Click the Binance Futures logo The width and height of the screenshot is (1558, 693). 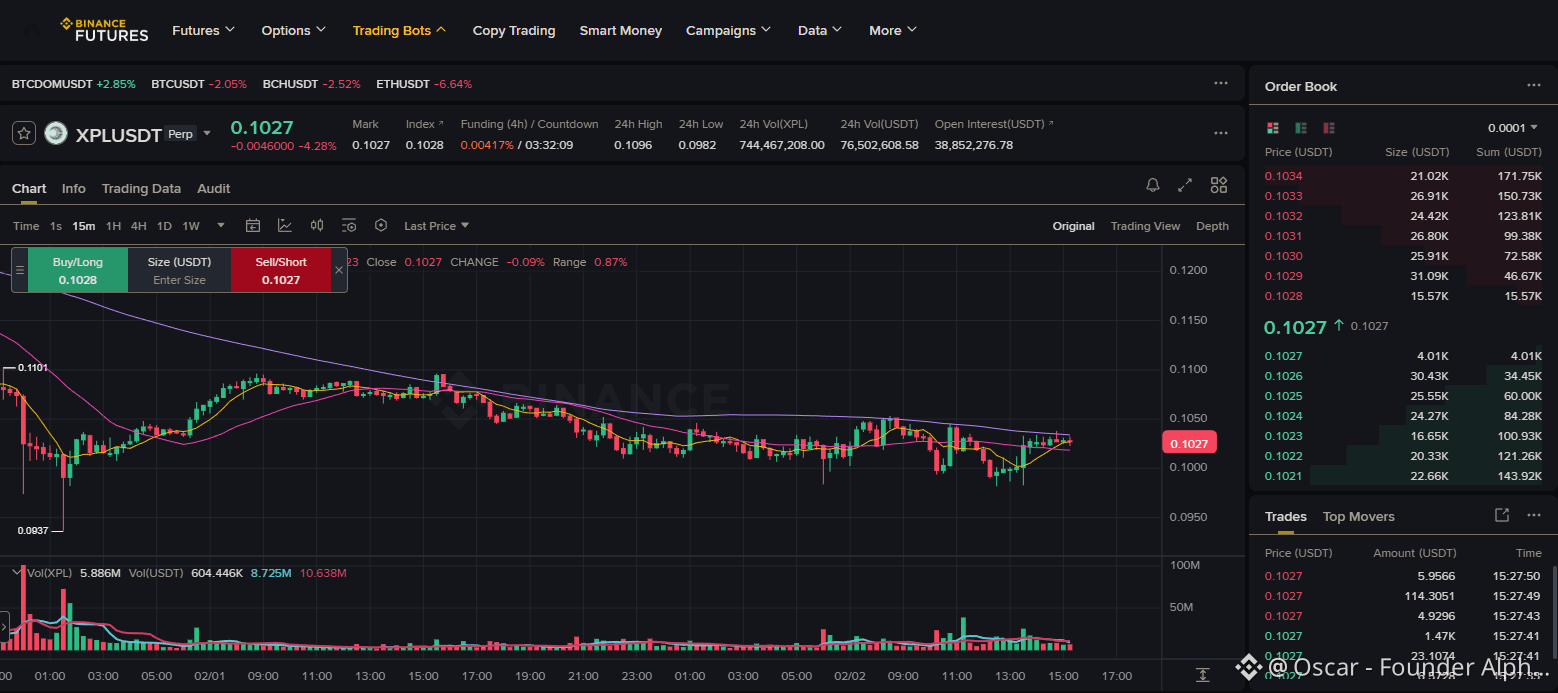(x=104, y=30)
